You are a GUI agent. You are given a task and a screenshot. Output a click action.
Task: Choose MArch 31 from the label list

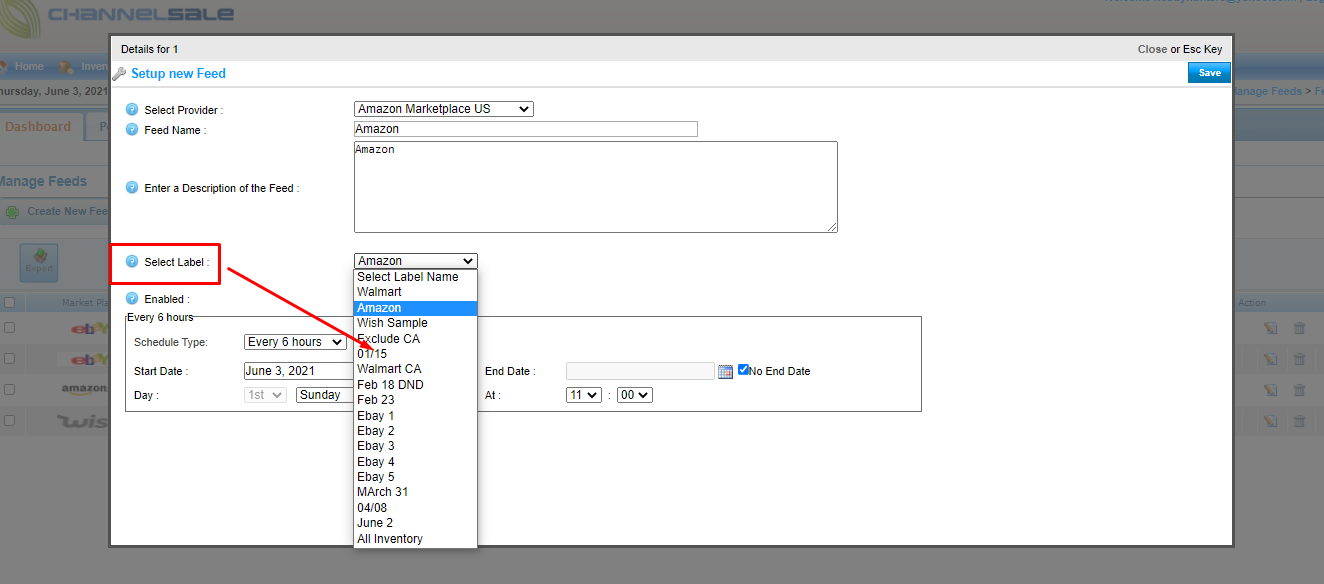coord(416,492)
